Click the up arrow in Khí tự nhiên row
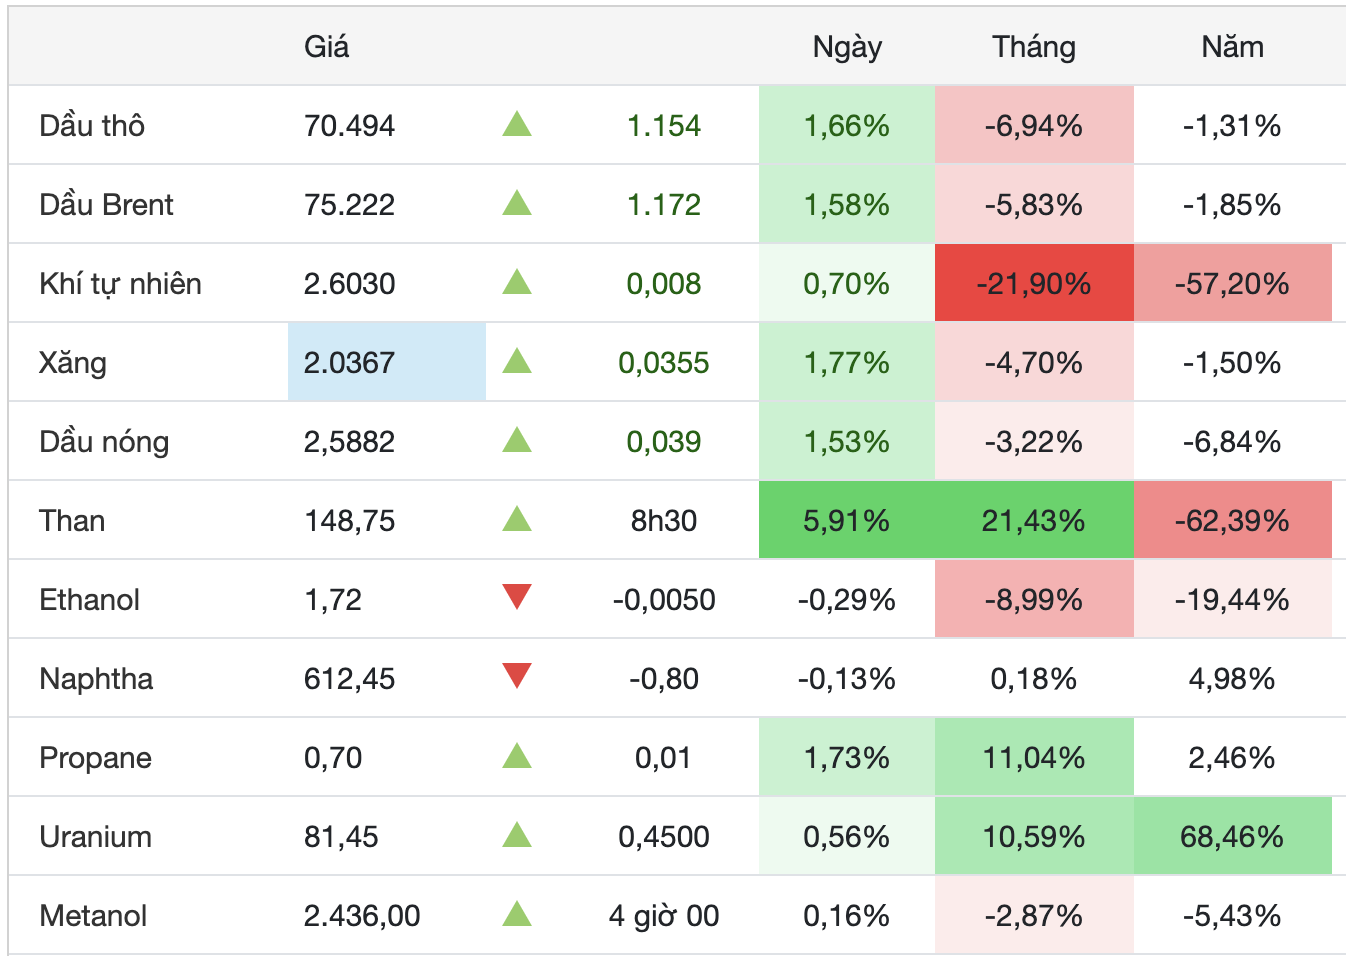 point(517,282)
